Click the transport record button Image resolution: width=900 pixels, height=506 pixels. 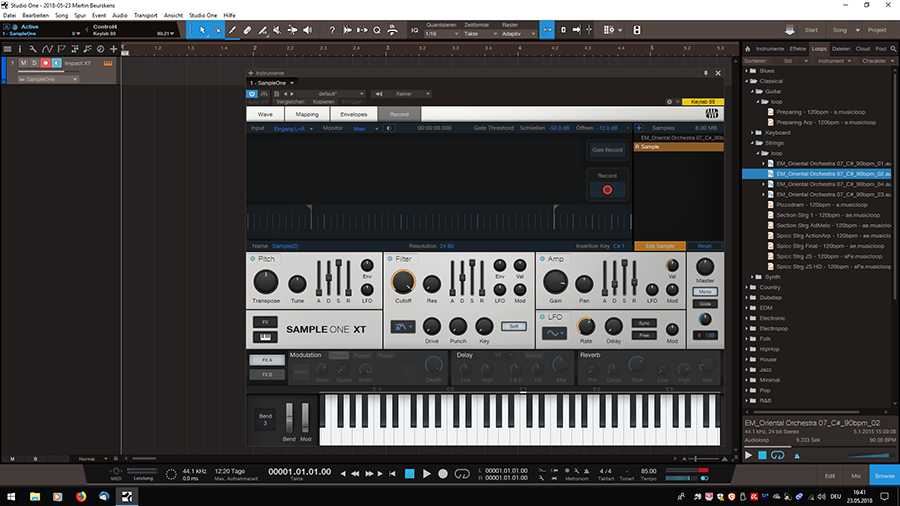(x=443, y=474)
